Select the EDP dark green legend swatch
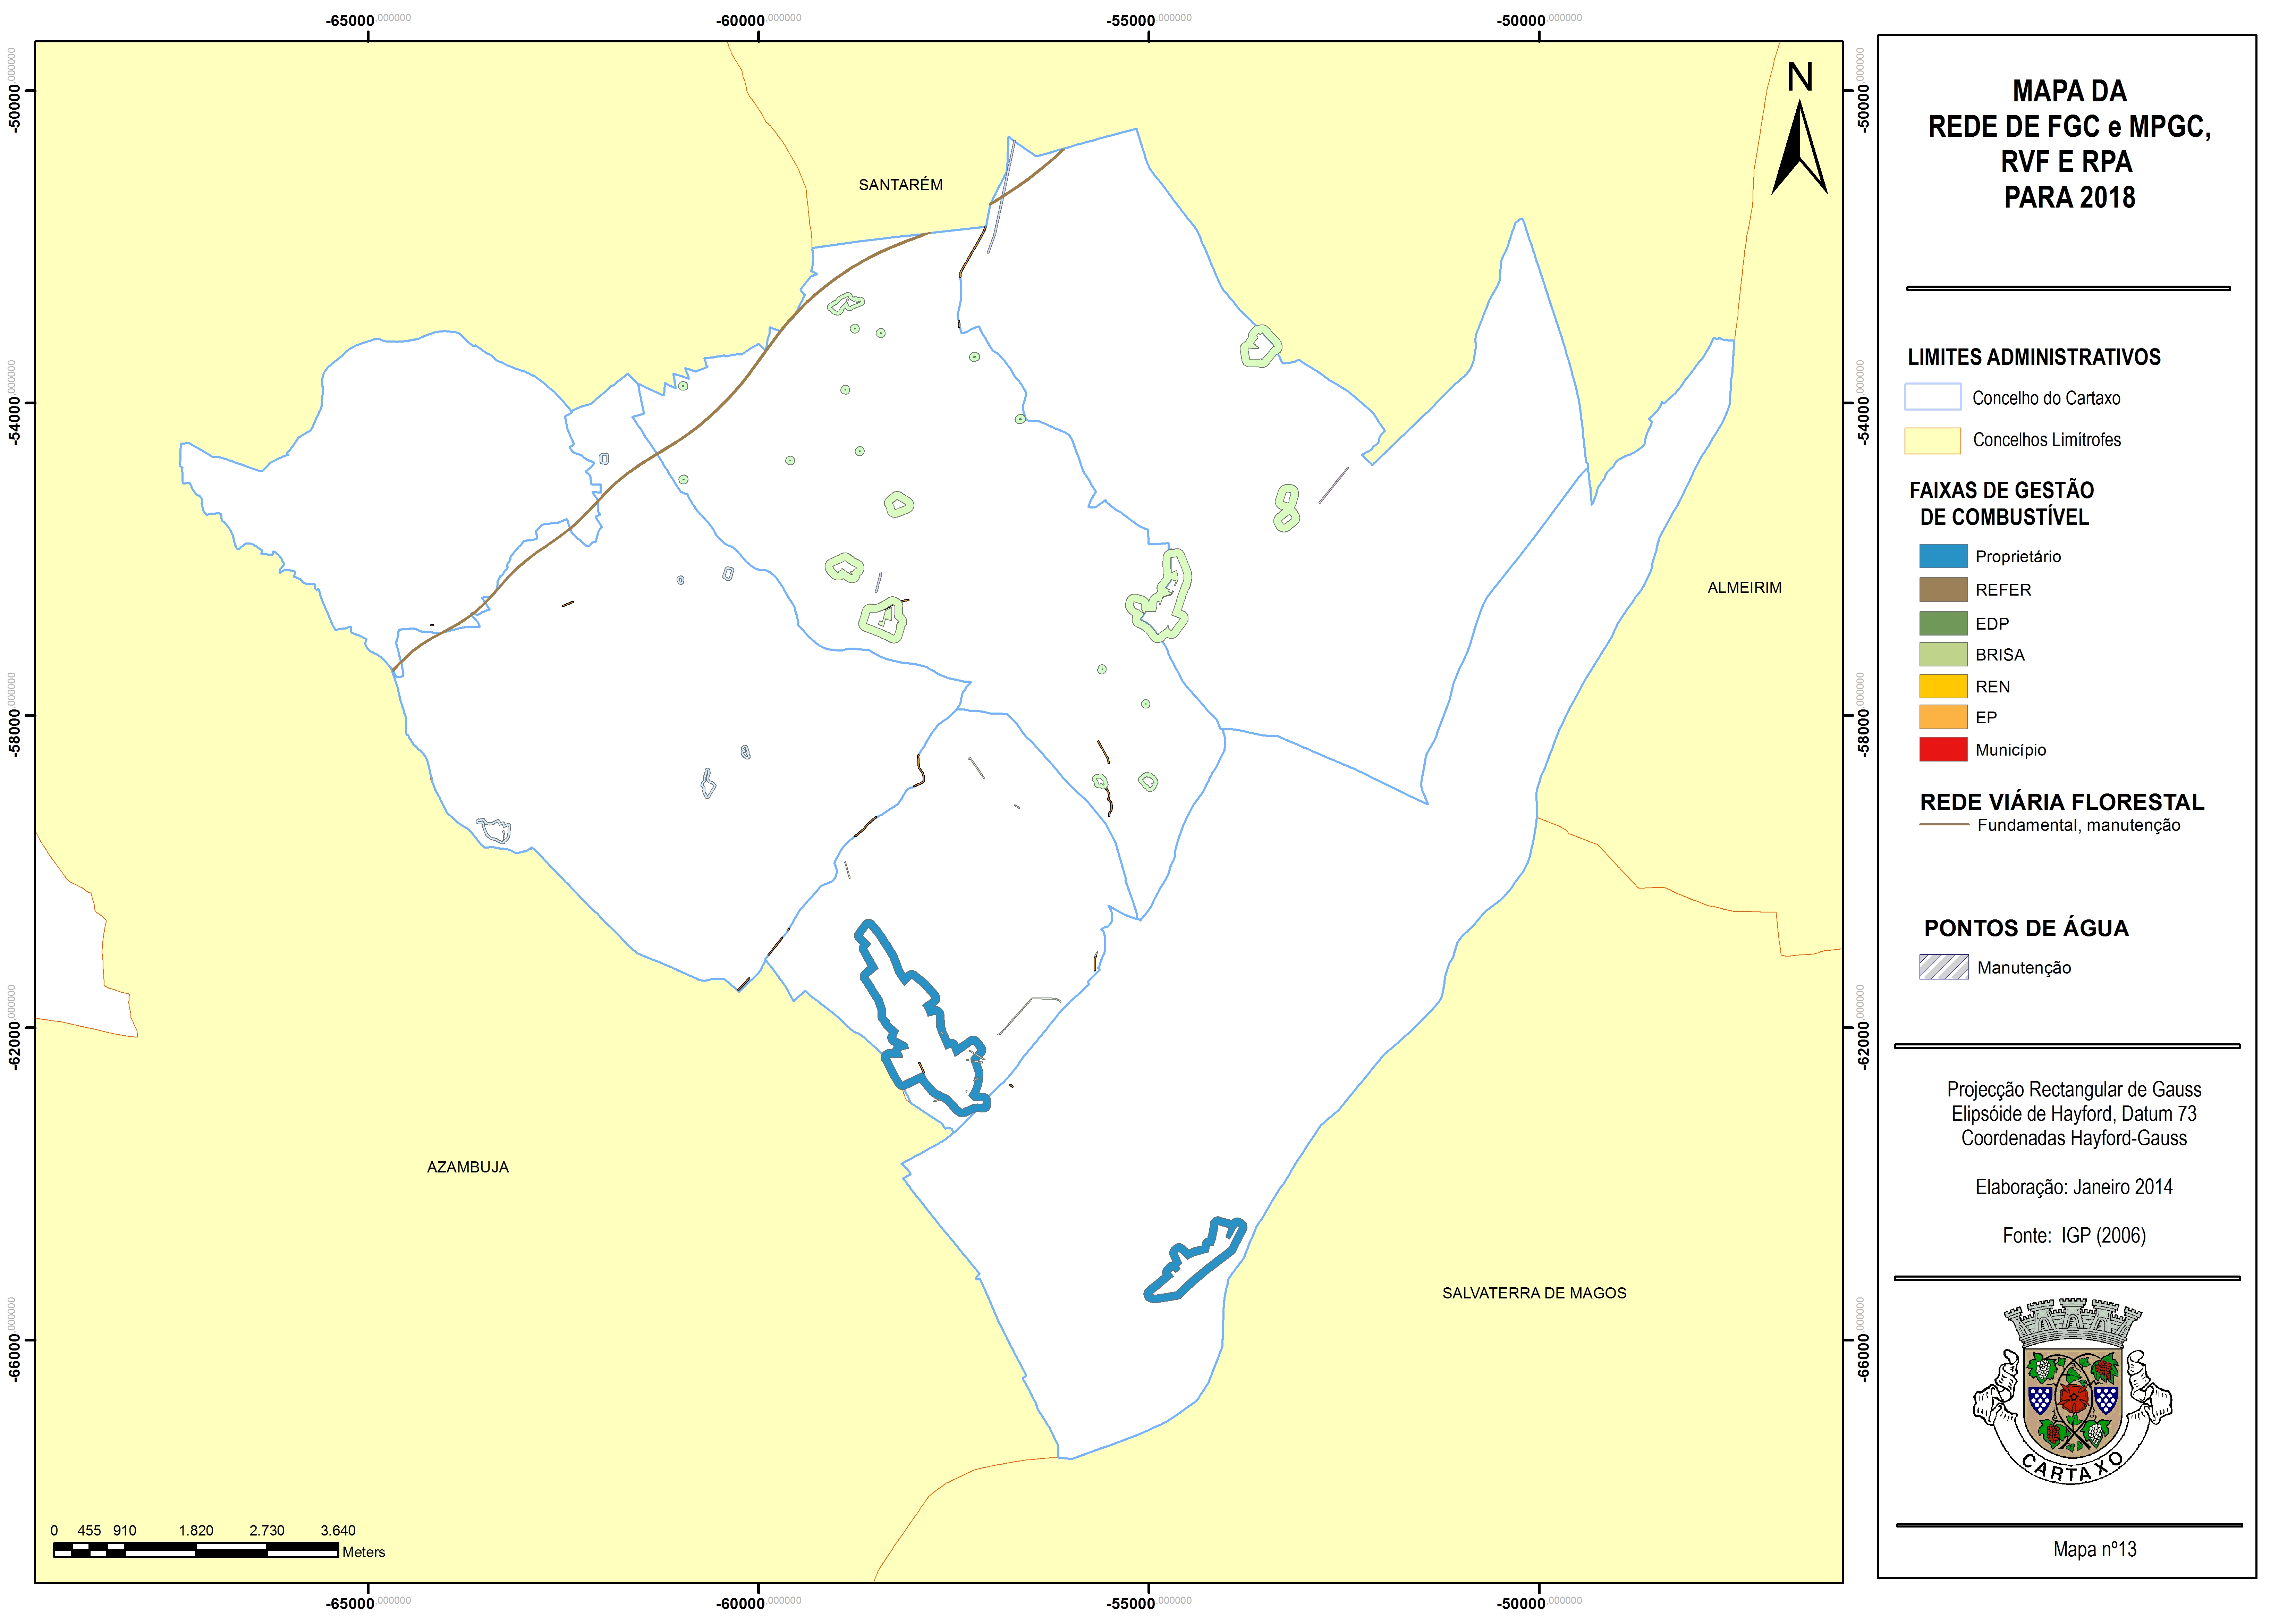Screen dimensions: 2296x1624 (x=1943, y=623)
